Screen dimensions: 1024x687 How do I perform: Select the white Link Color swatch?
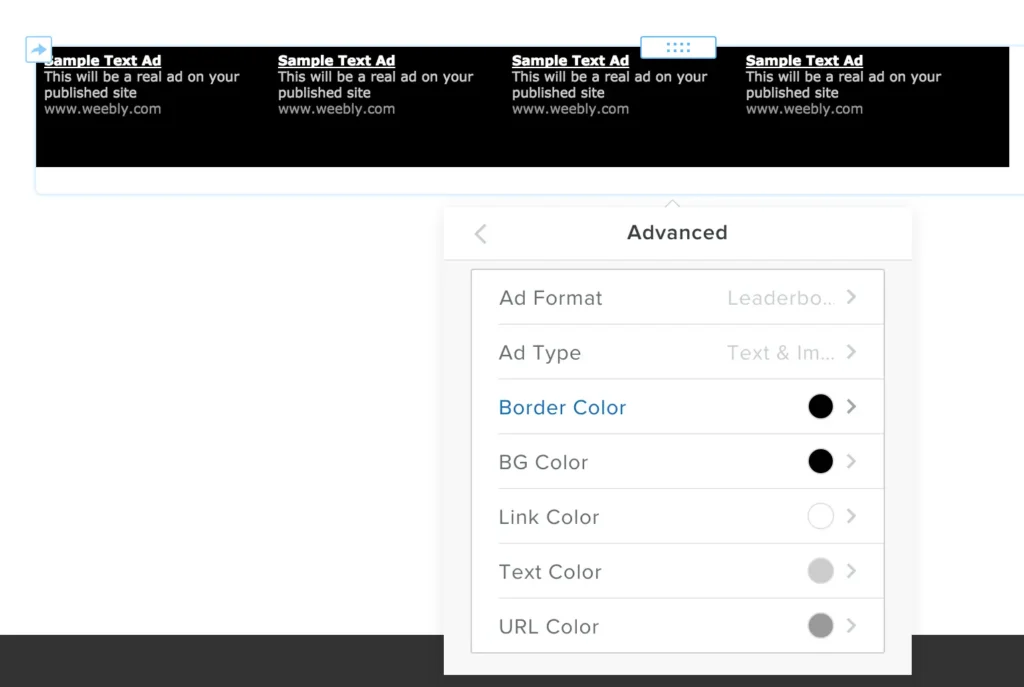point(820,516)
